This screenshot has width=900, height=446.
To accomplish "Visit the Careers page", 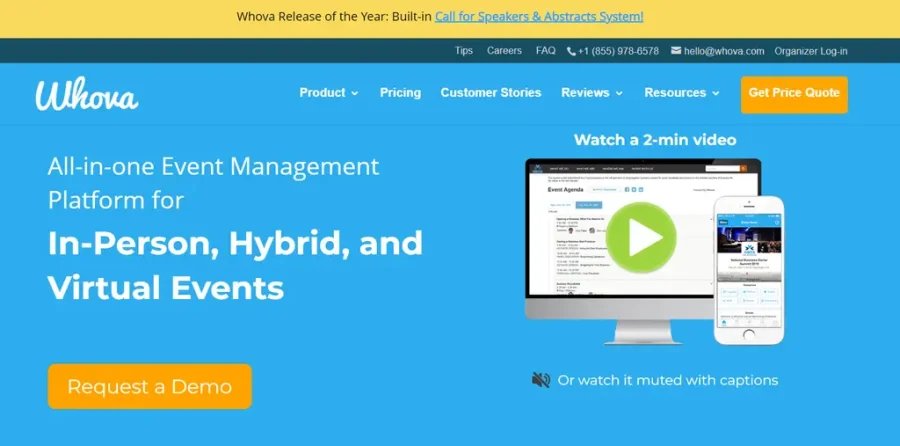I will (504, 51).
